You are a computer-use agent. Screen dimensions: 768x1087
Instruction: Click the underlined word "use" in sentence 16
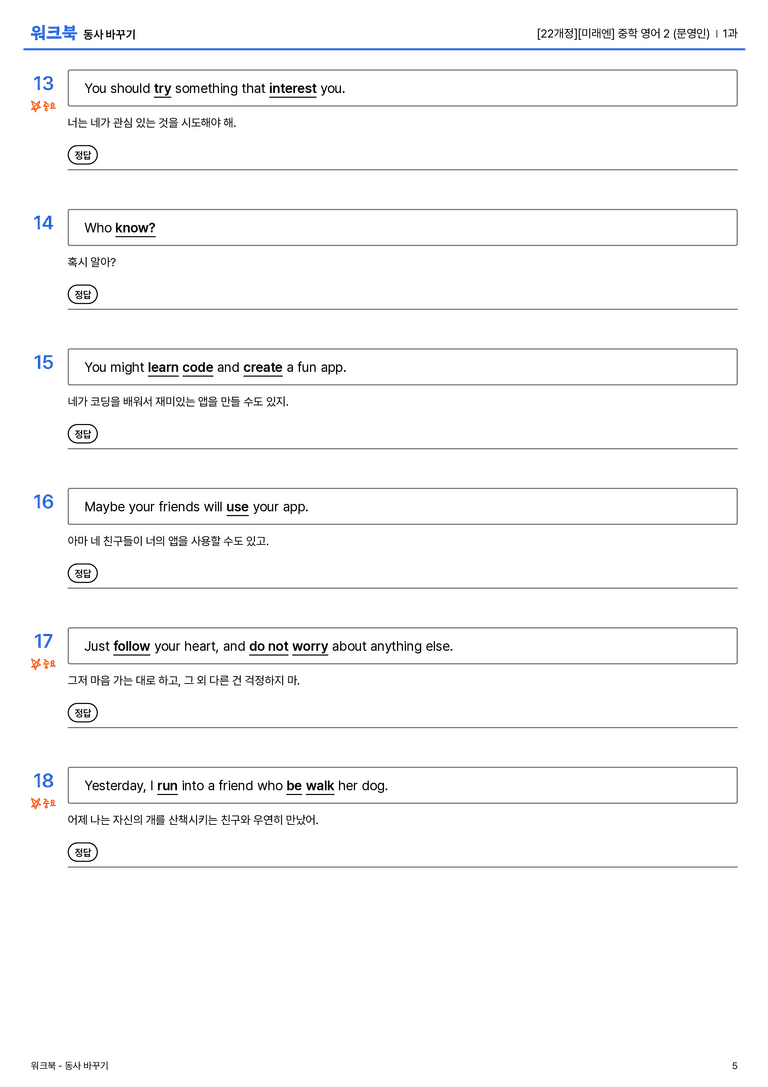coord(237,507)
